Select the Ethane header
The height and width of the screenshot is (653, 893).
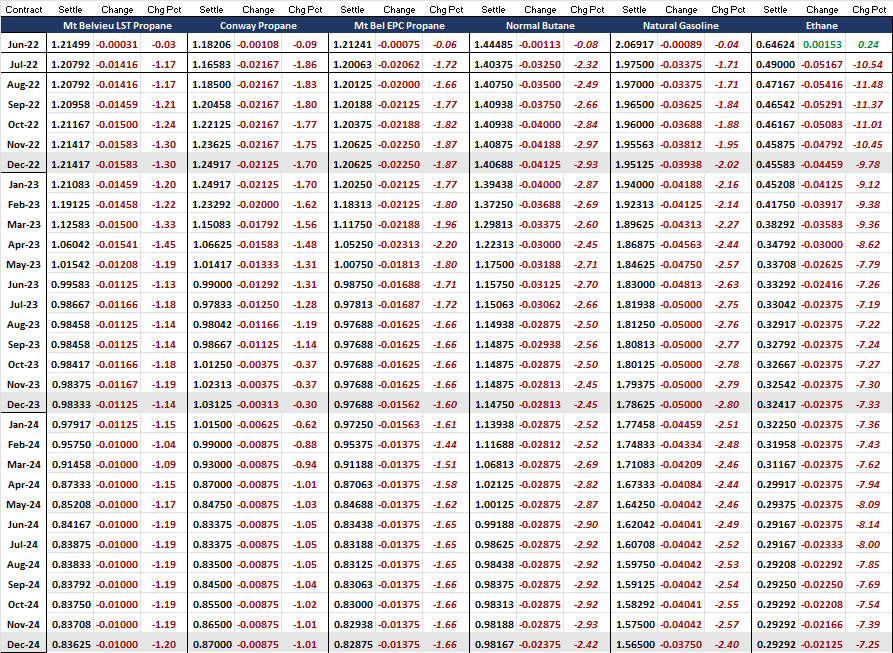(x=821, y=26)
